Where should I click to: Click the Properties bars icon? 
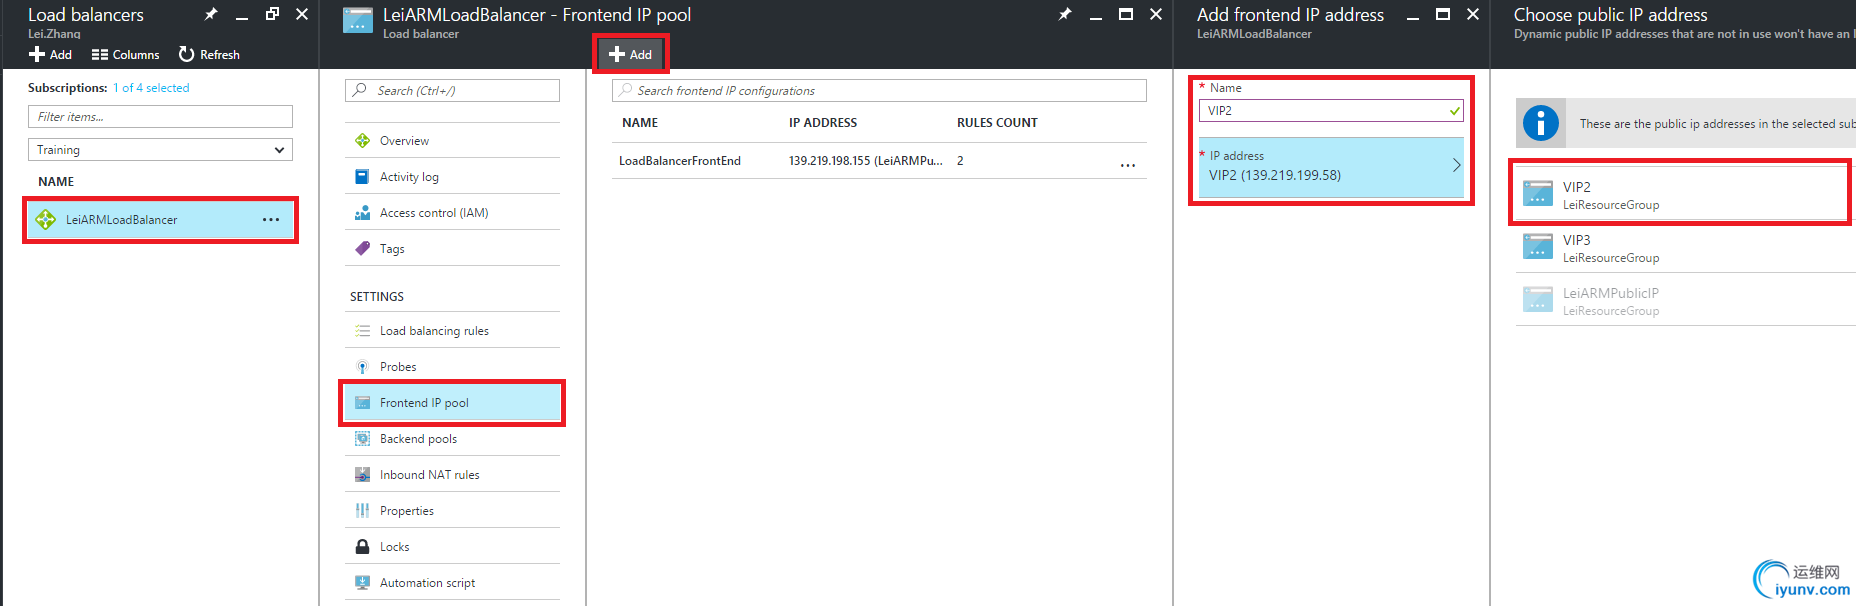(362, 511)
